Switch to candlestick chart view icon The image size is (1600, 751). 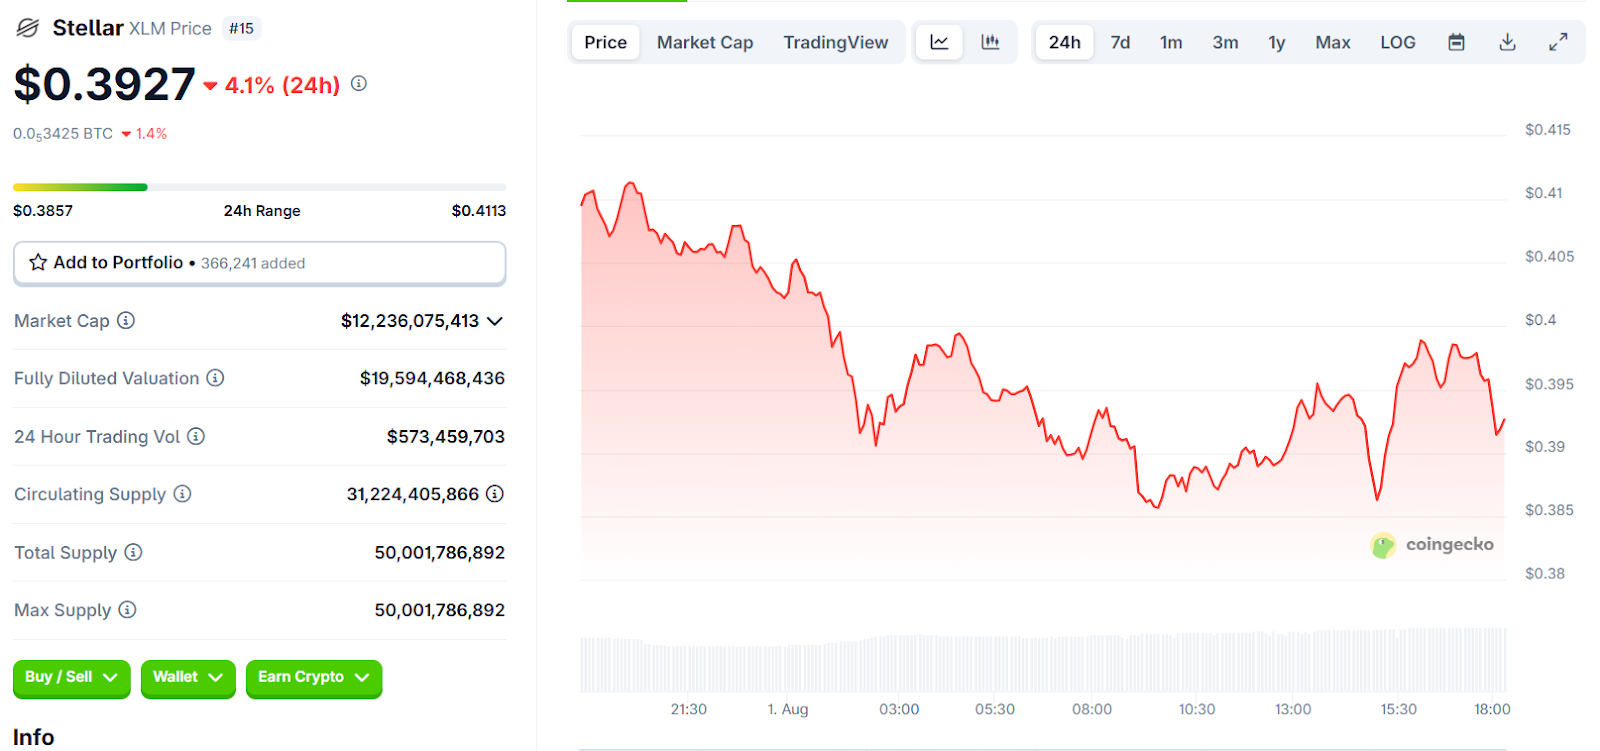coord(990,42)
